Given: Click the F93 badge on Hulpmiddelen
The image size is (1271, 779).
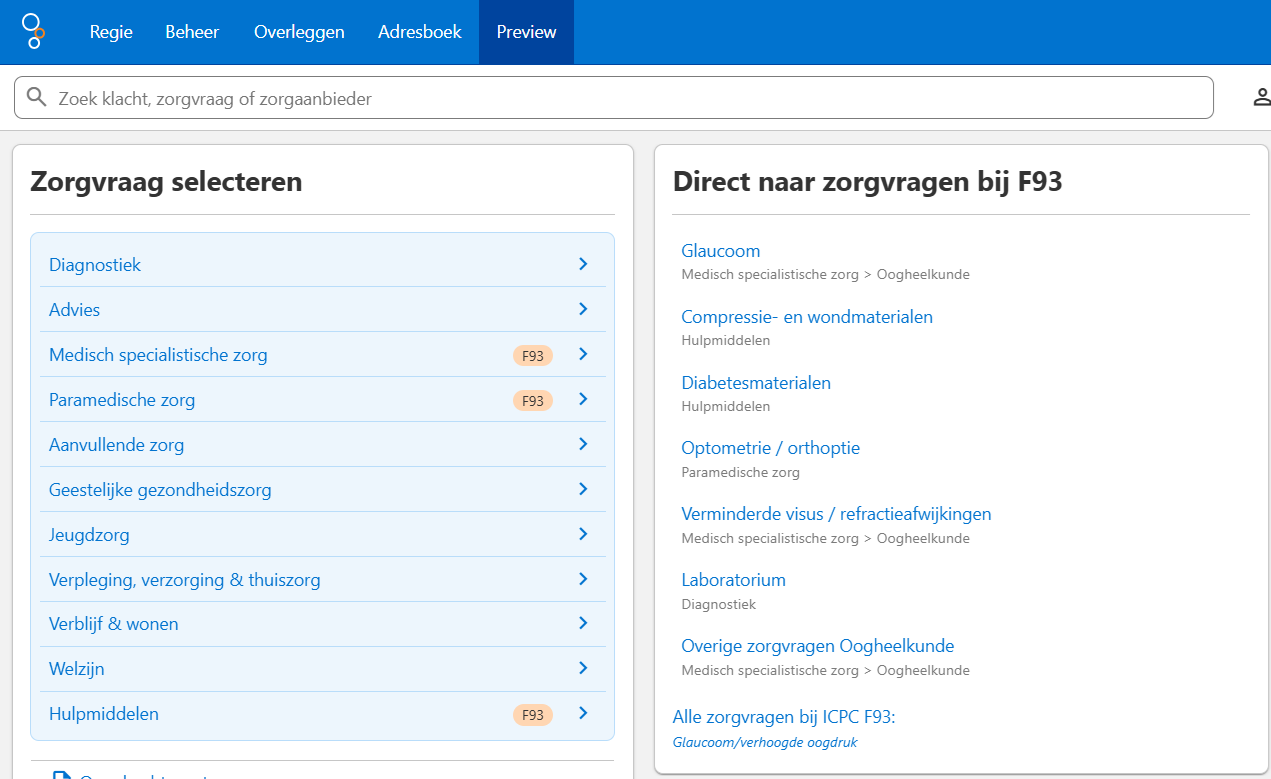Looking at the screenshot, I should coord(533,713).
